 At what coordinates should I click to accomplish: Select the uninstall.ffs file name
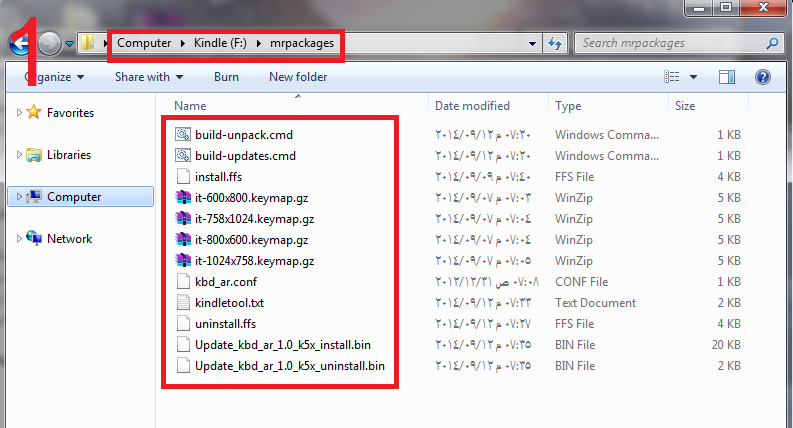pyautogui.click(x=226, y=323)
